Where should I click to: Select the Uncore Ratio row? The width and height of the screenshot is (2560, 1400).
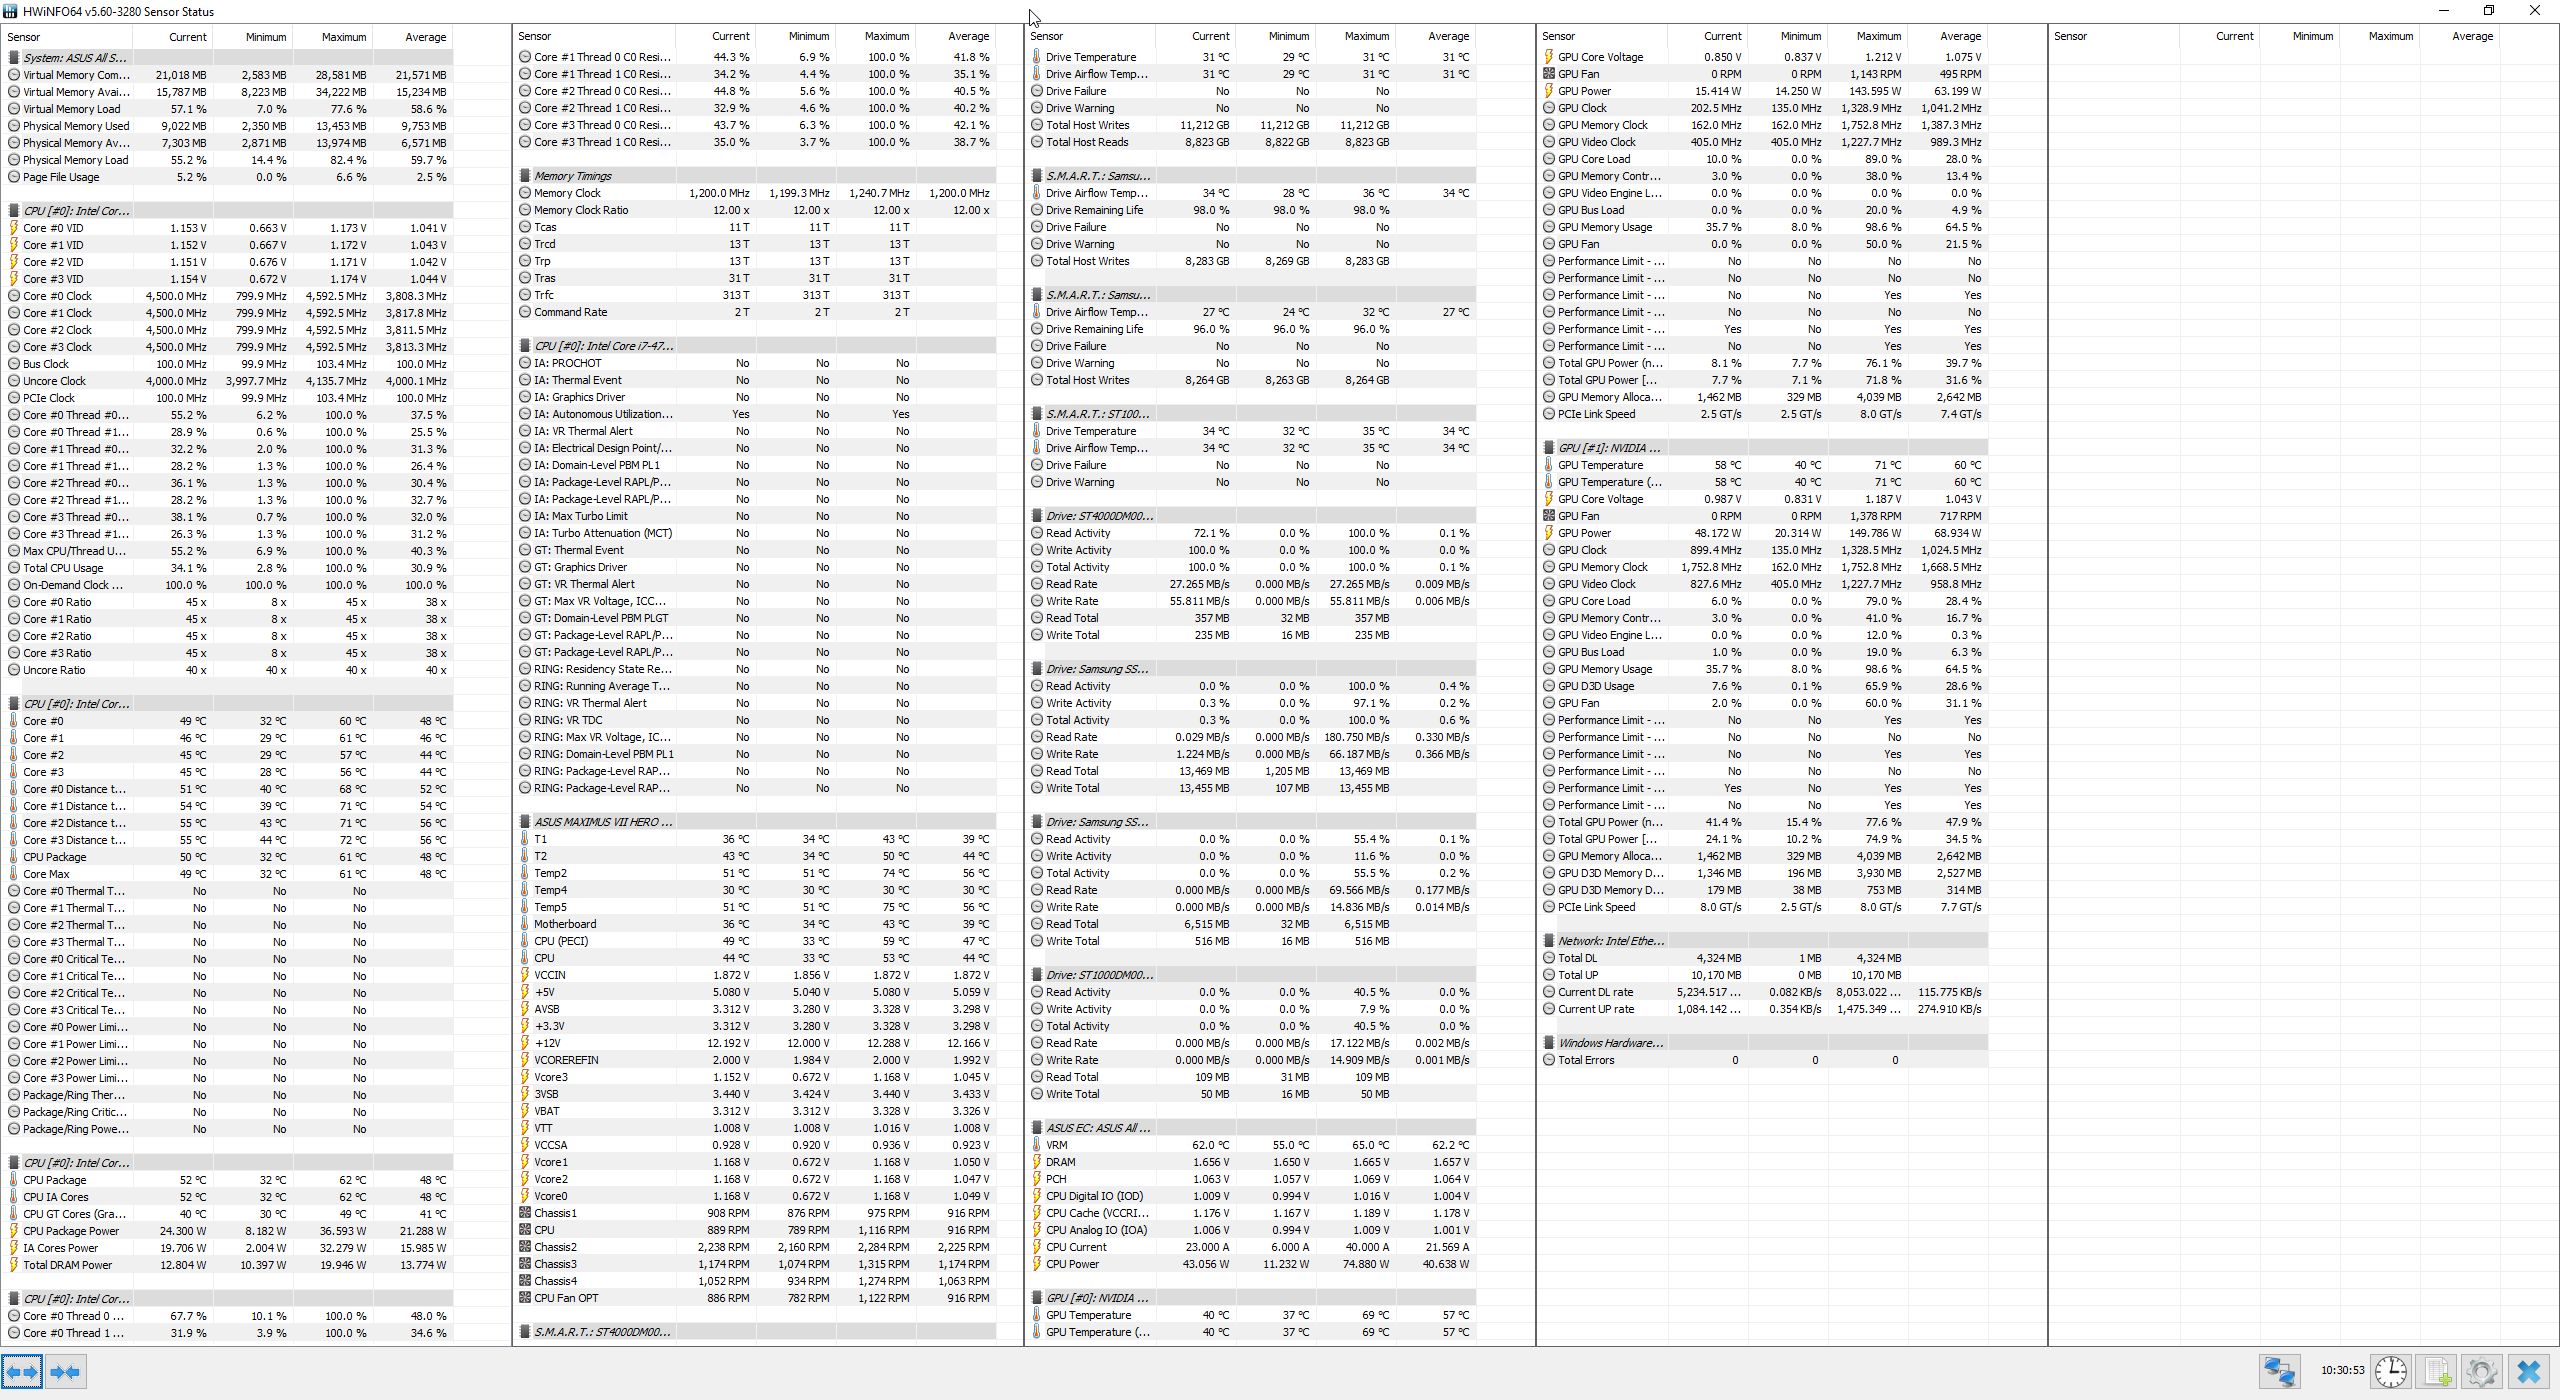[229, 670]
